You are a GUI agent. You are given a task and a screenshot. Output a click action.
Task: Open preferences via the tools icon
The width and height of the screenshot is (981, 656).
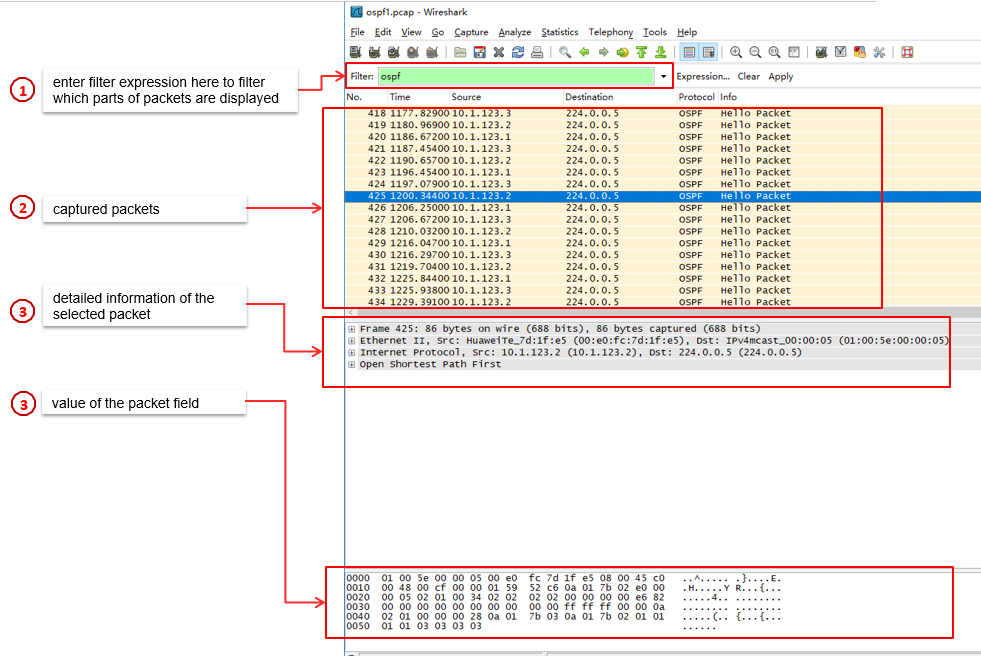pos(879,53)
